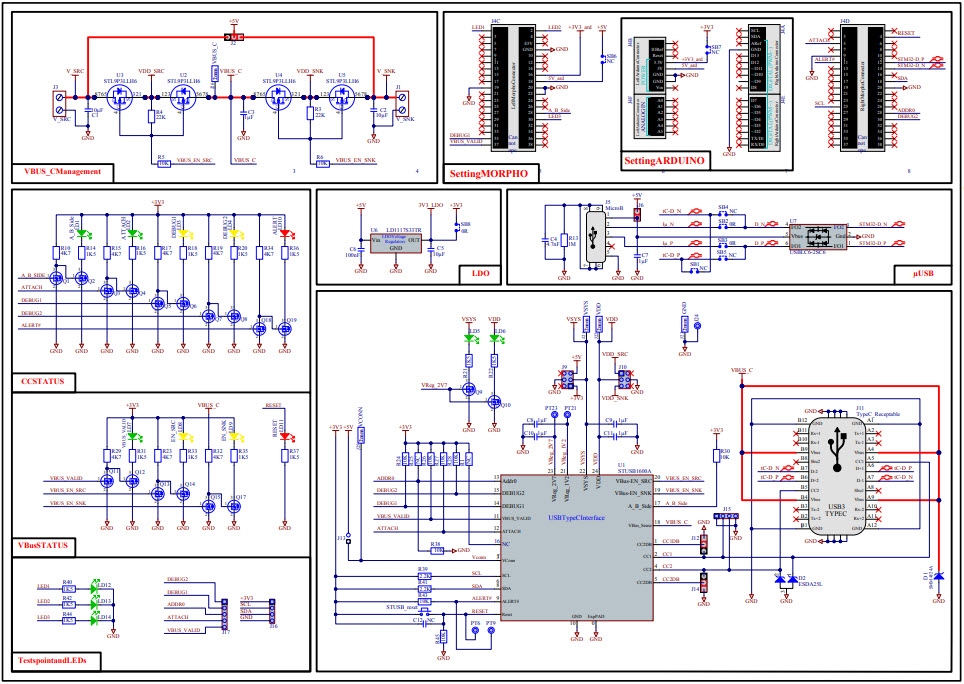
Task: Click the VBUS_EN_SRC net label
Action: [x=196, y=158]
